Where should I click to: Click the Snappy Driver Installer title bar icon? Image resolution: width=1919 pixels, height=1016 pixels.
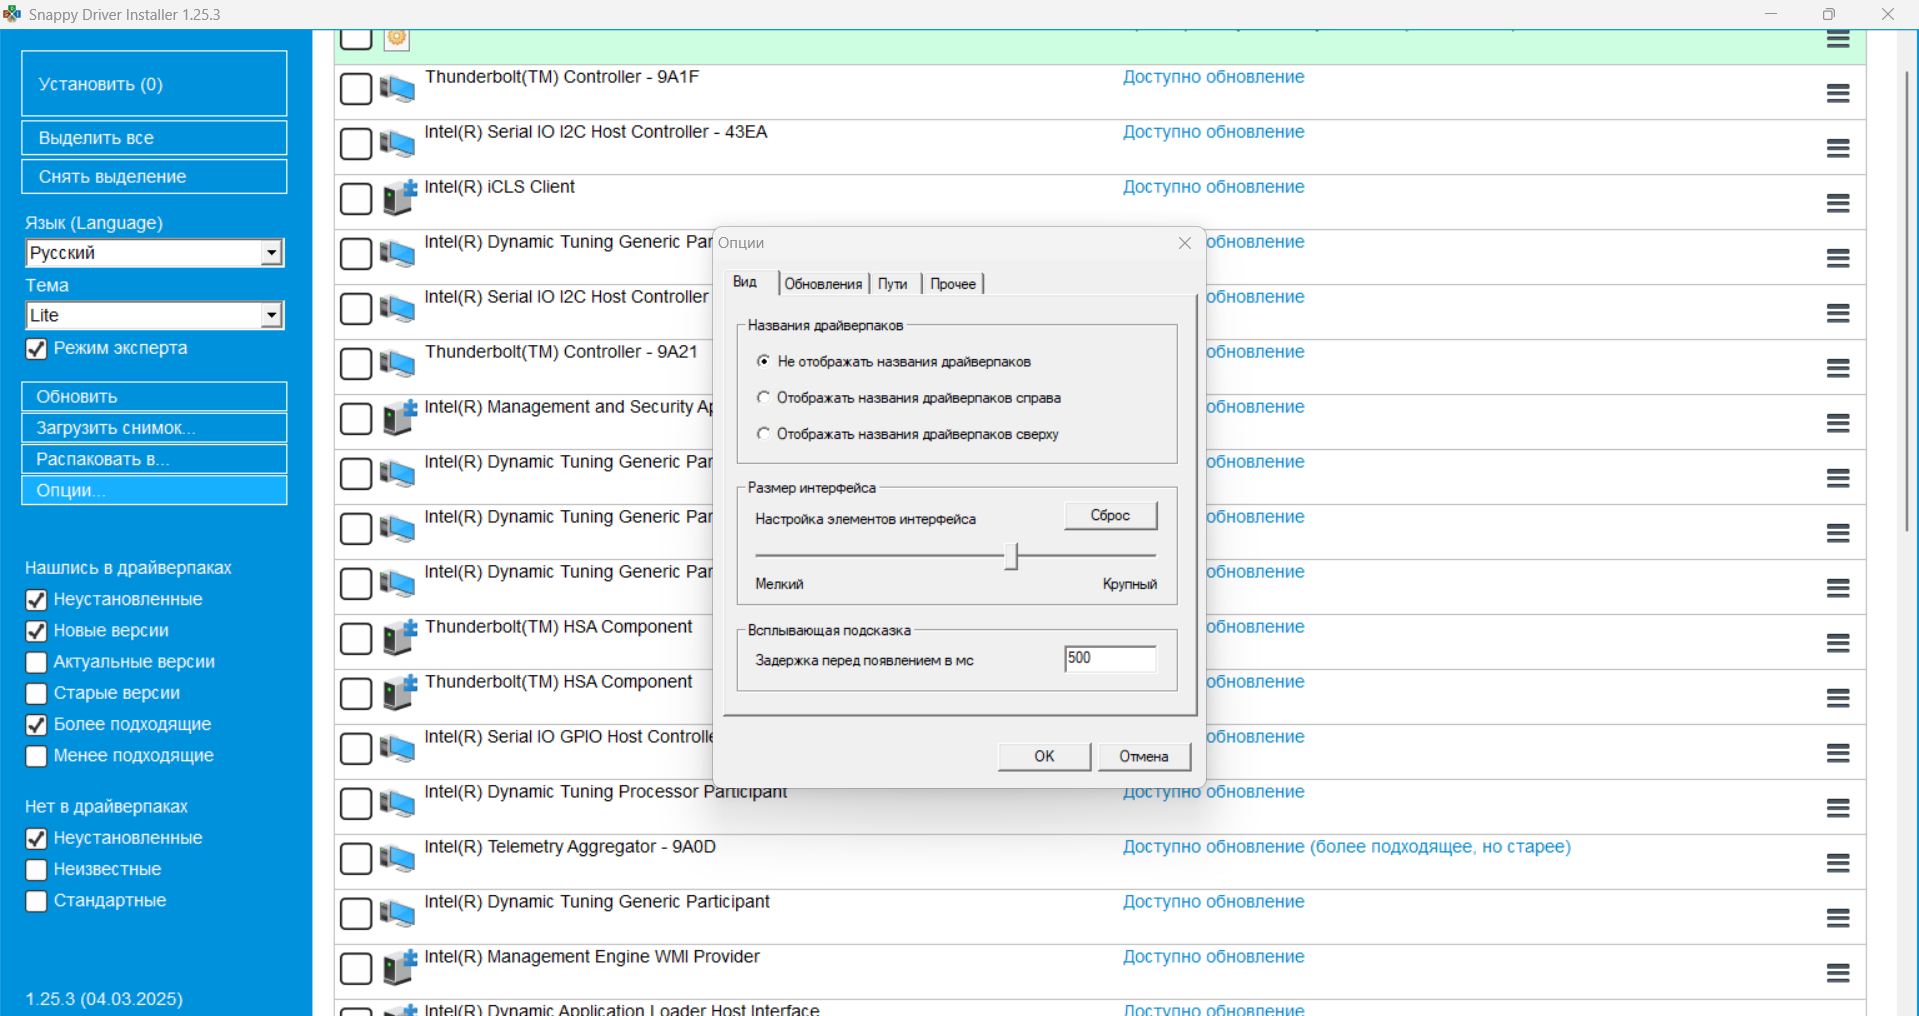(12, 14)
